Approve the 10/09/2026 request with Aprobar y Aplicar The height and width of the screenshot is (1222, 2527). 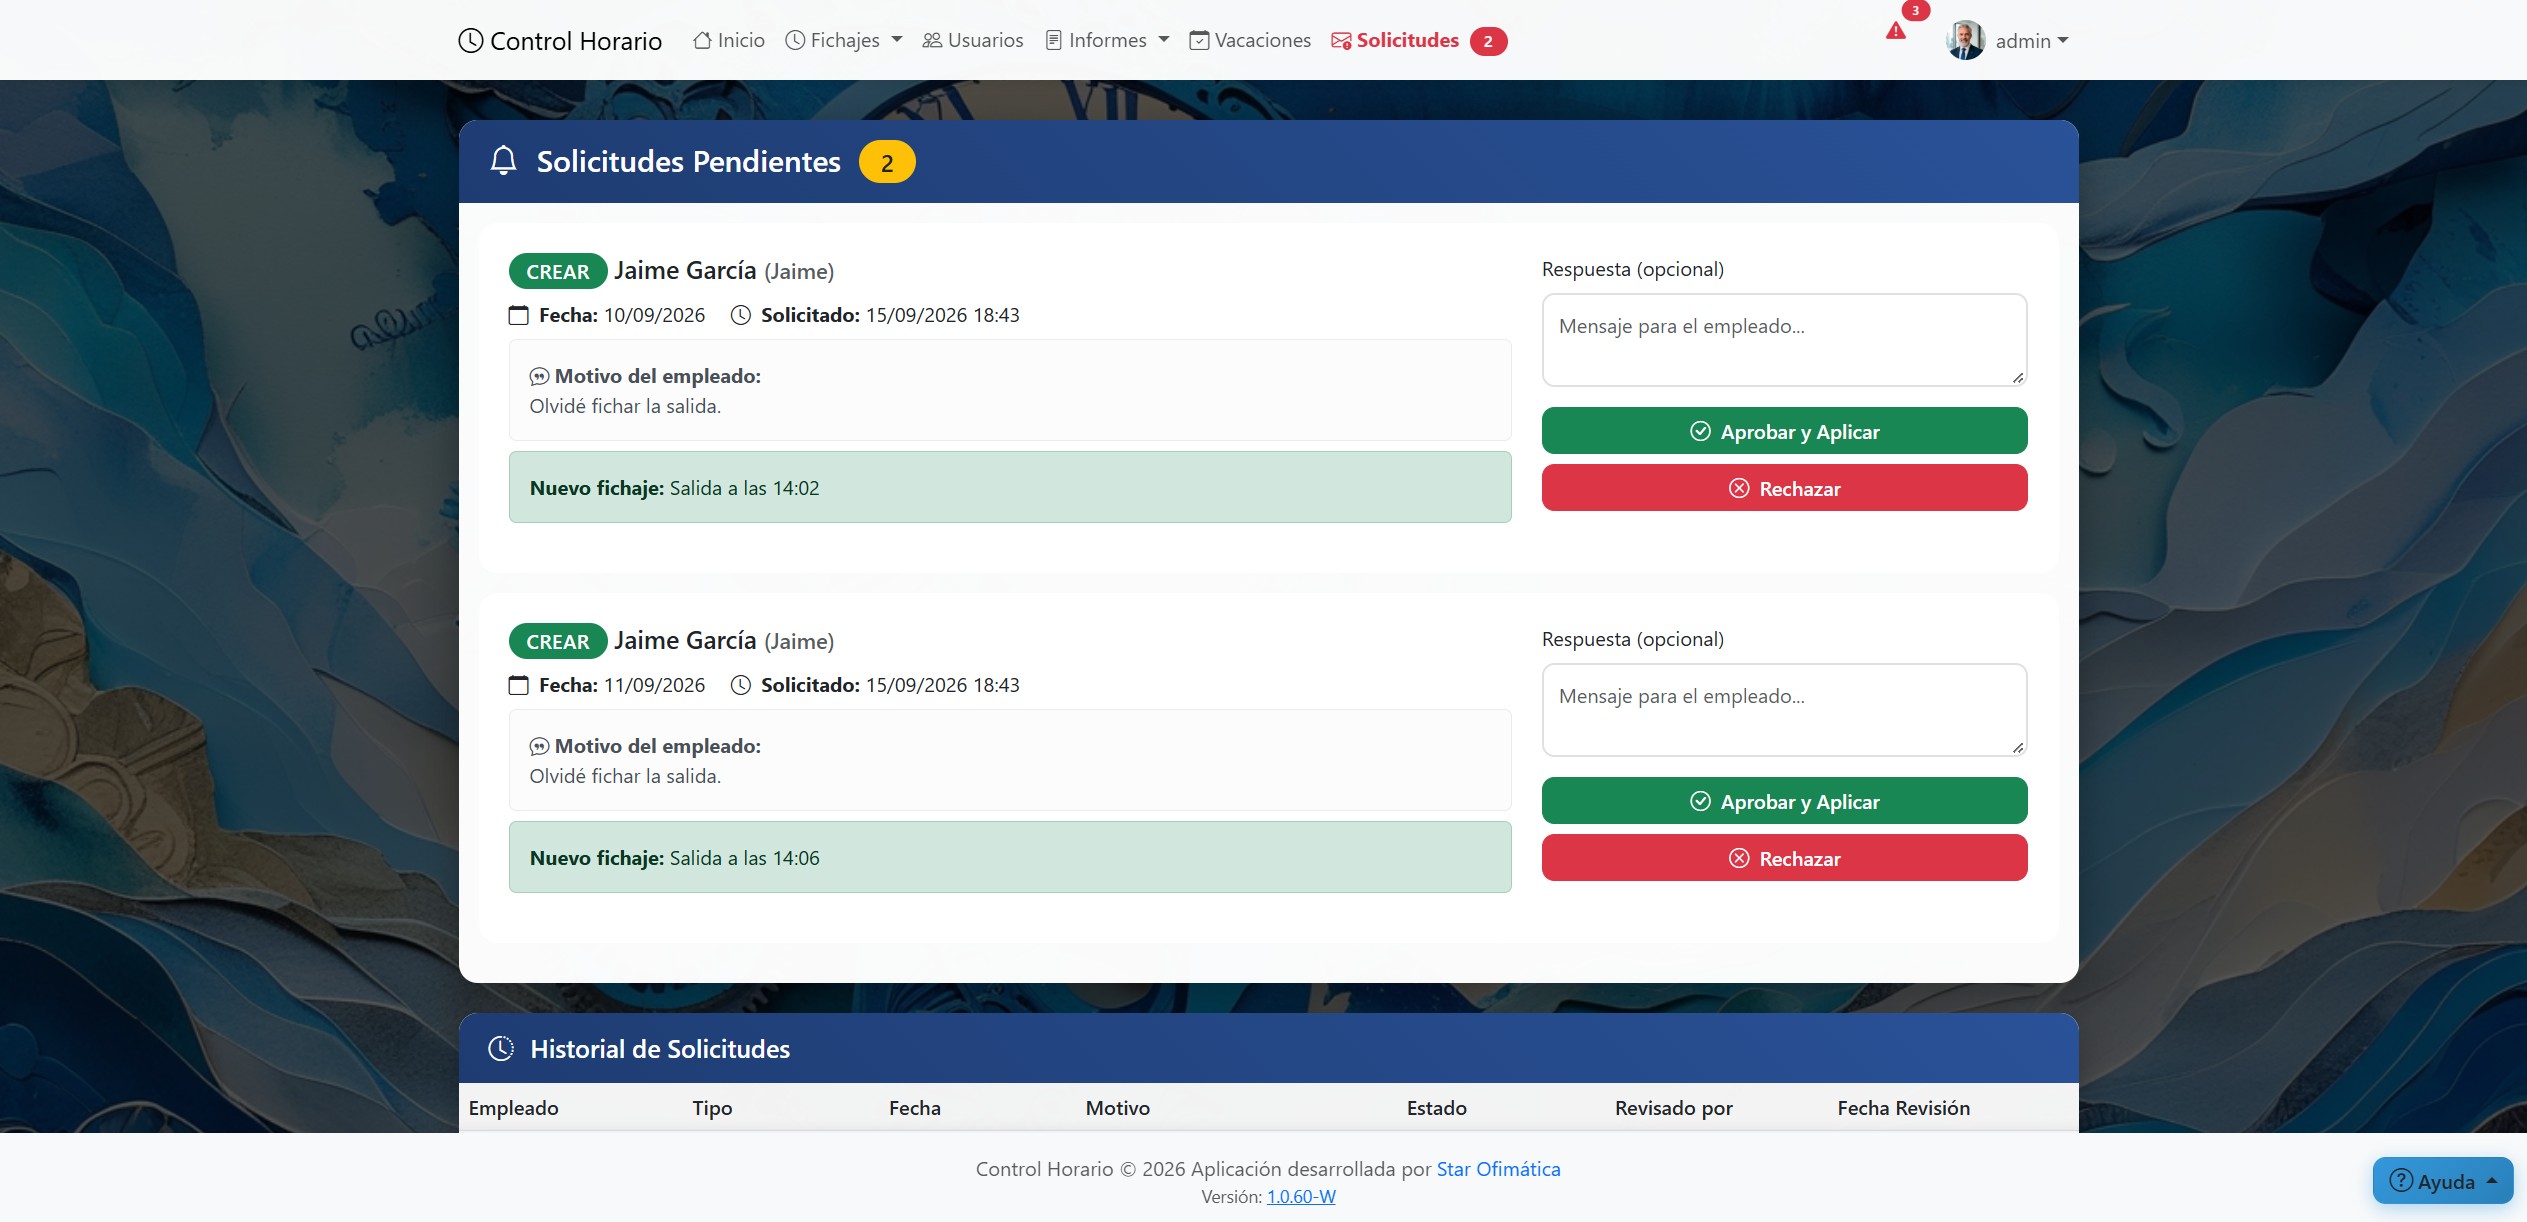tap(1784, 431)
